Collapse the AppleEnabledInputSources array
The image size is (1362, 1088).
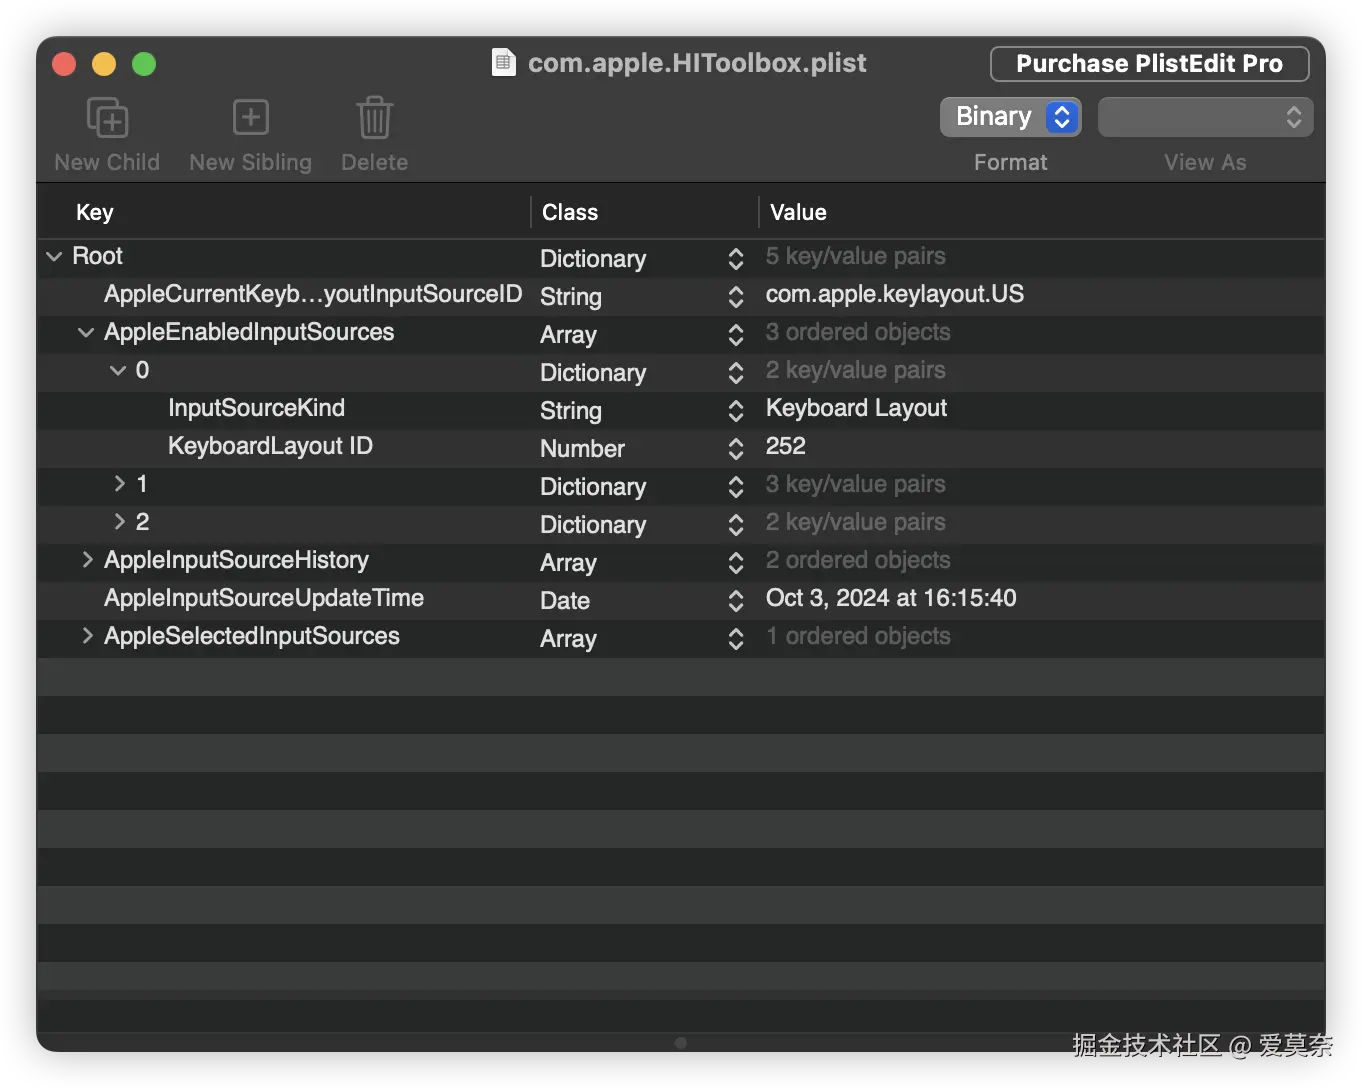pos(86,333)
